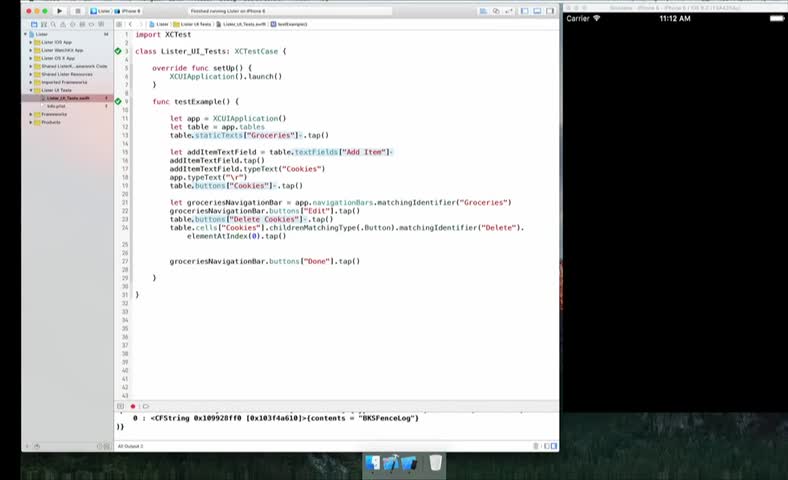Image resolution: width=788 pixels, height=480 pixels.
Task: Expand the Frameworks group
Action: 31,114
